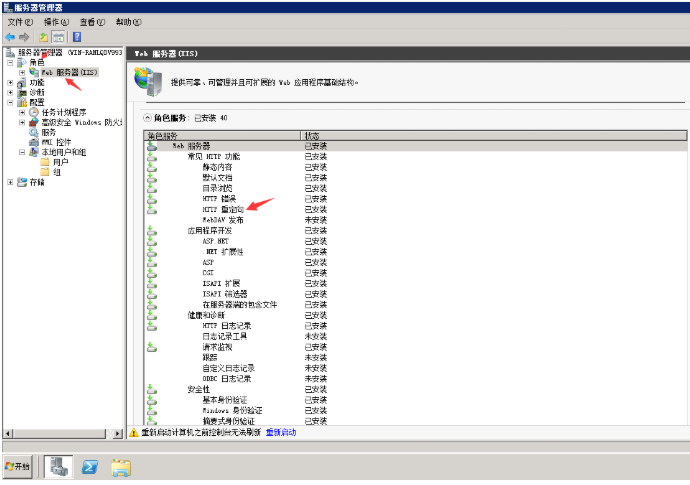Image resolution: width=690 pixels, height=485 pixels.
Task: Click the 开始 Start button
Action: tap(18, 466)
